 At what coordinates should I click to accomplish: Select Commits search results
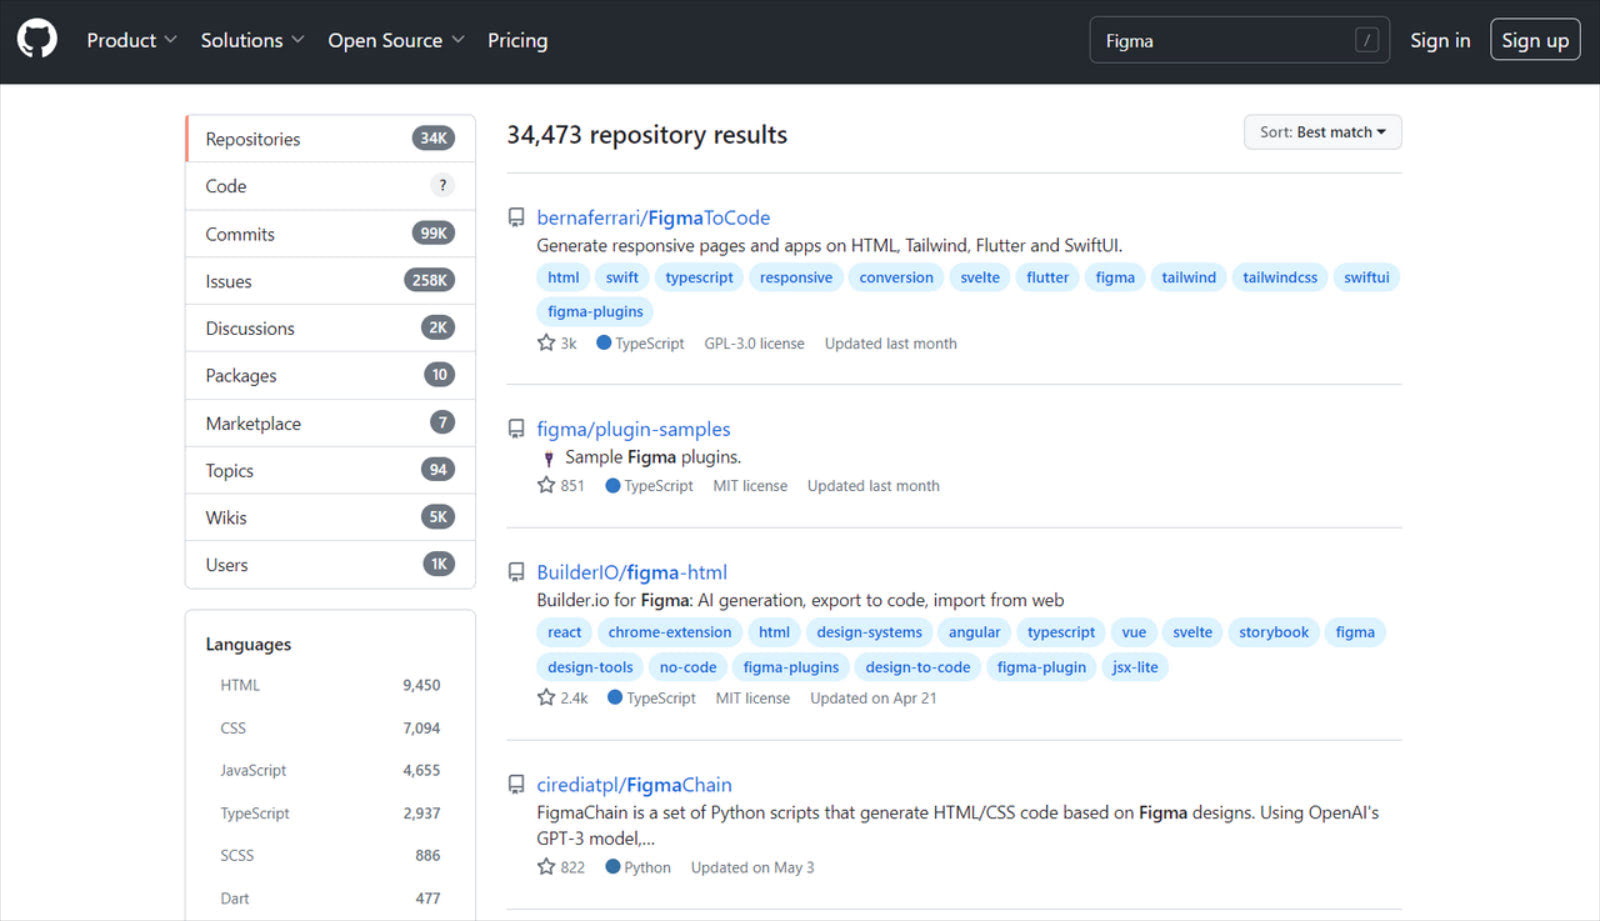330,234
